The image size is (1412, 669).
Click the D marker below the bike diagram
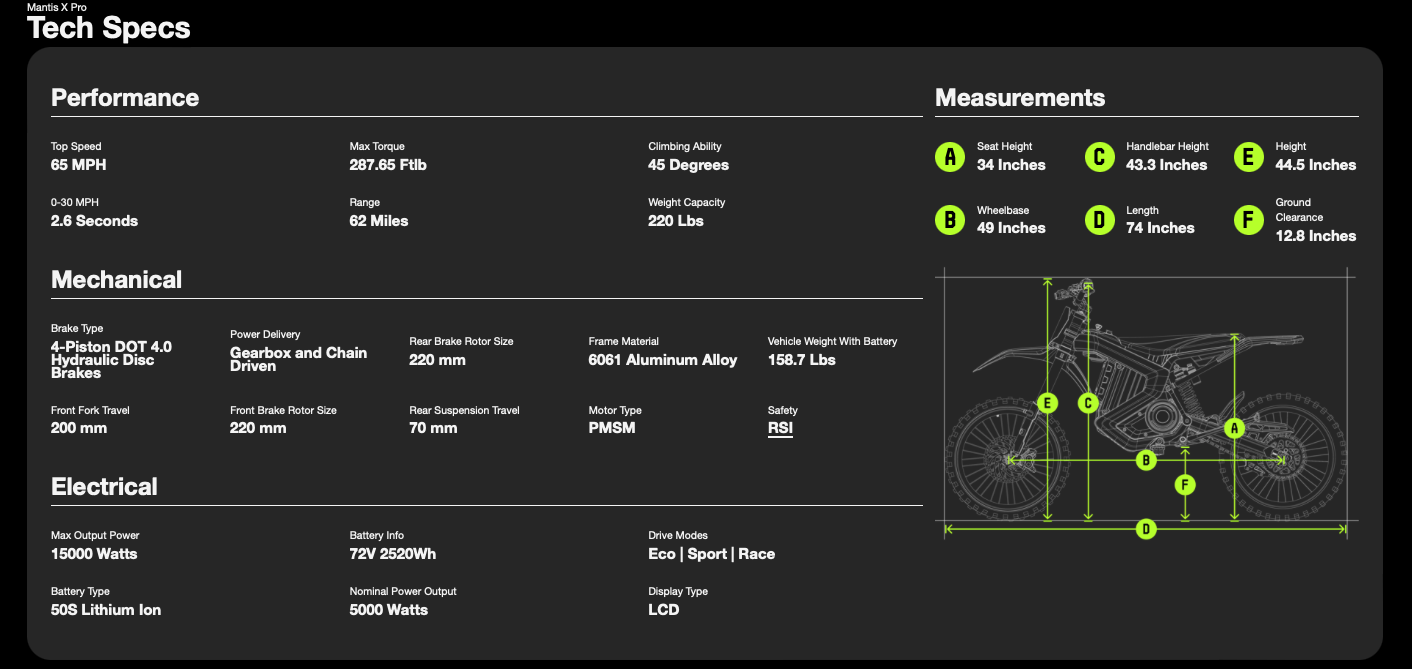[x=1146, y=529]
